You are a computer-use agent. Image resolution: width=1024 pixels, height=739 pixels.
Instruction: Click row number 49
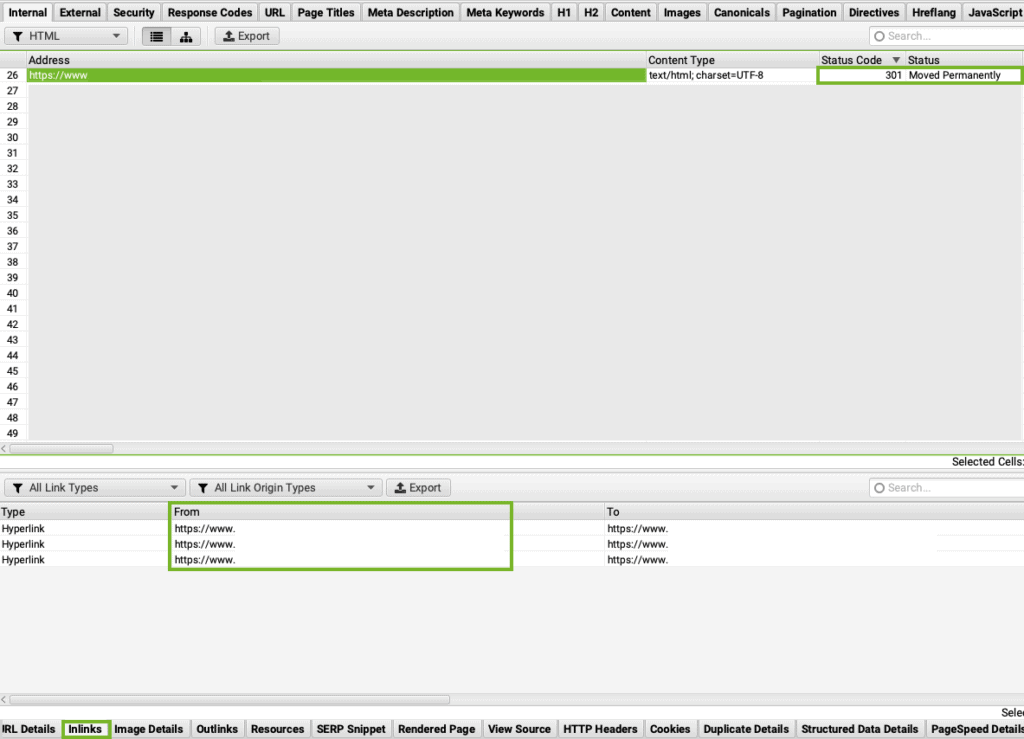coord(12,433)
